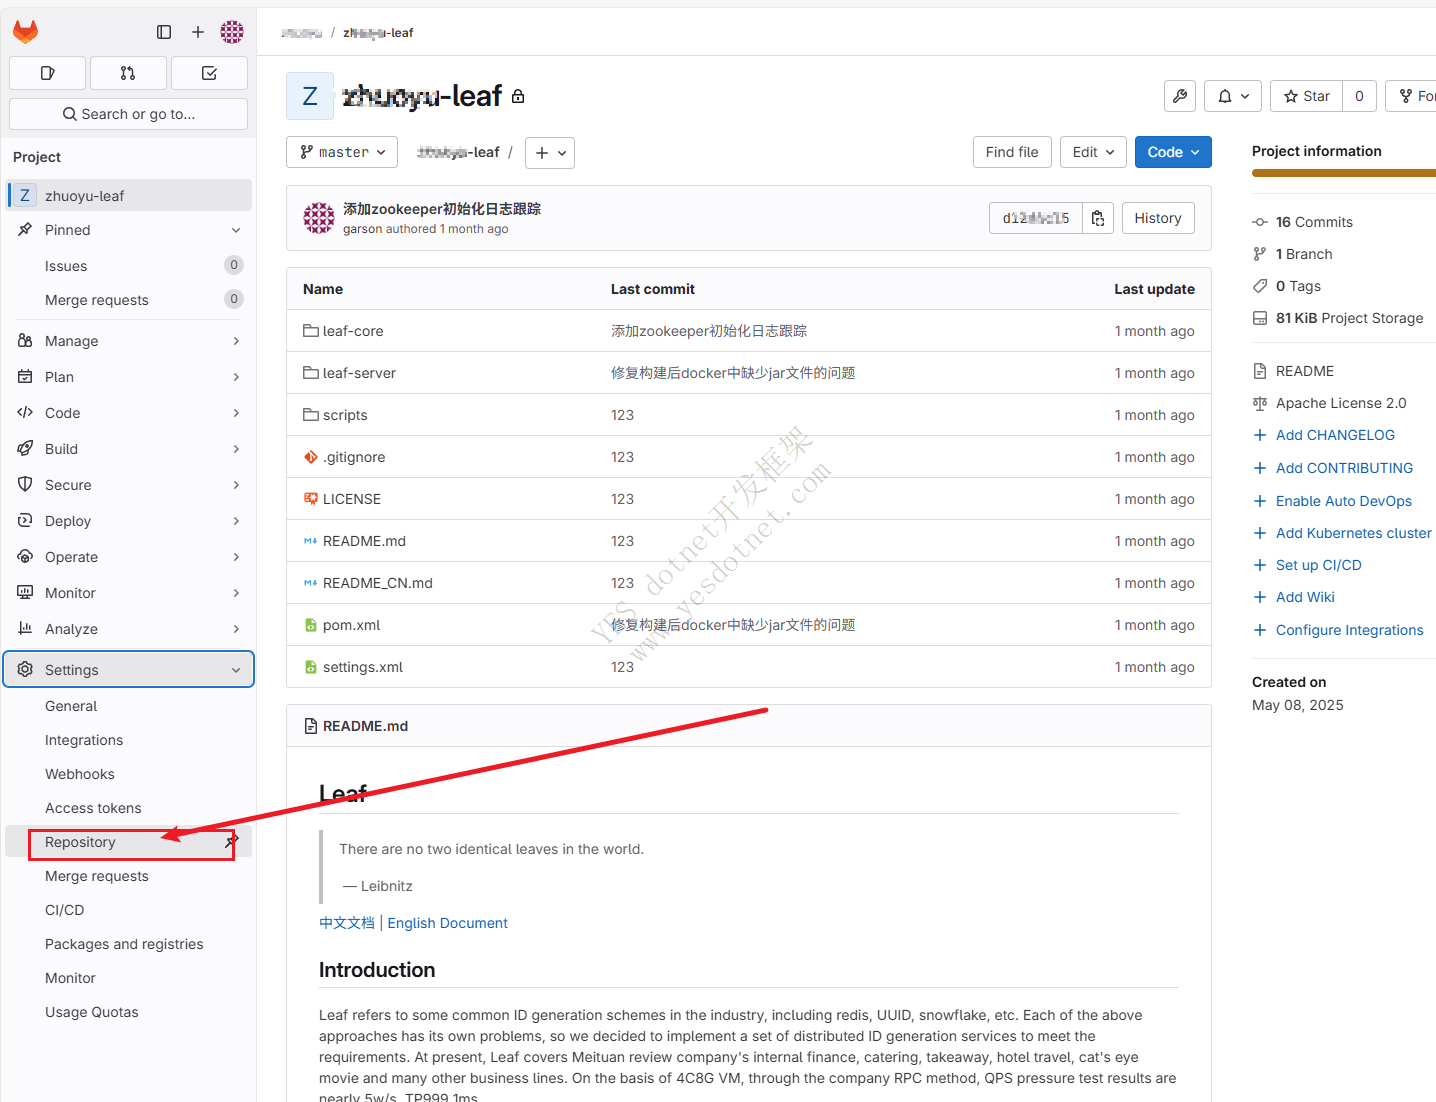Expand the Secure menu

tap(128, 485)
